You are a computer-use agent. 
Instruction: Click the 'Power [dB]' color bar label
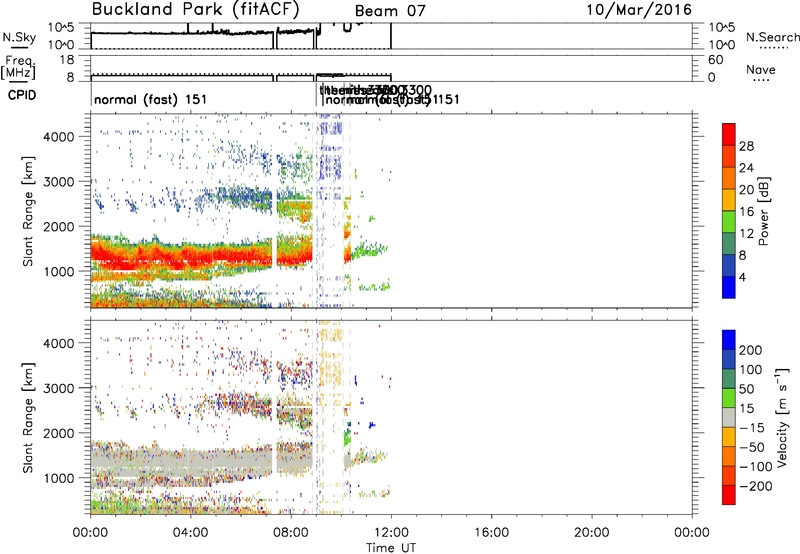point(763,211)
